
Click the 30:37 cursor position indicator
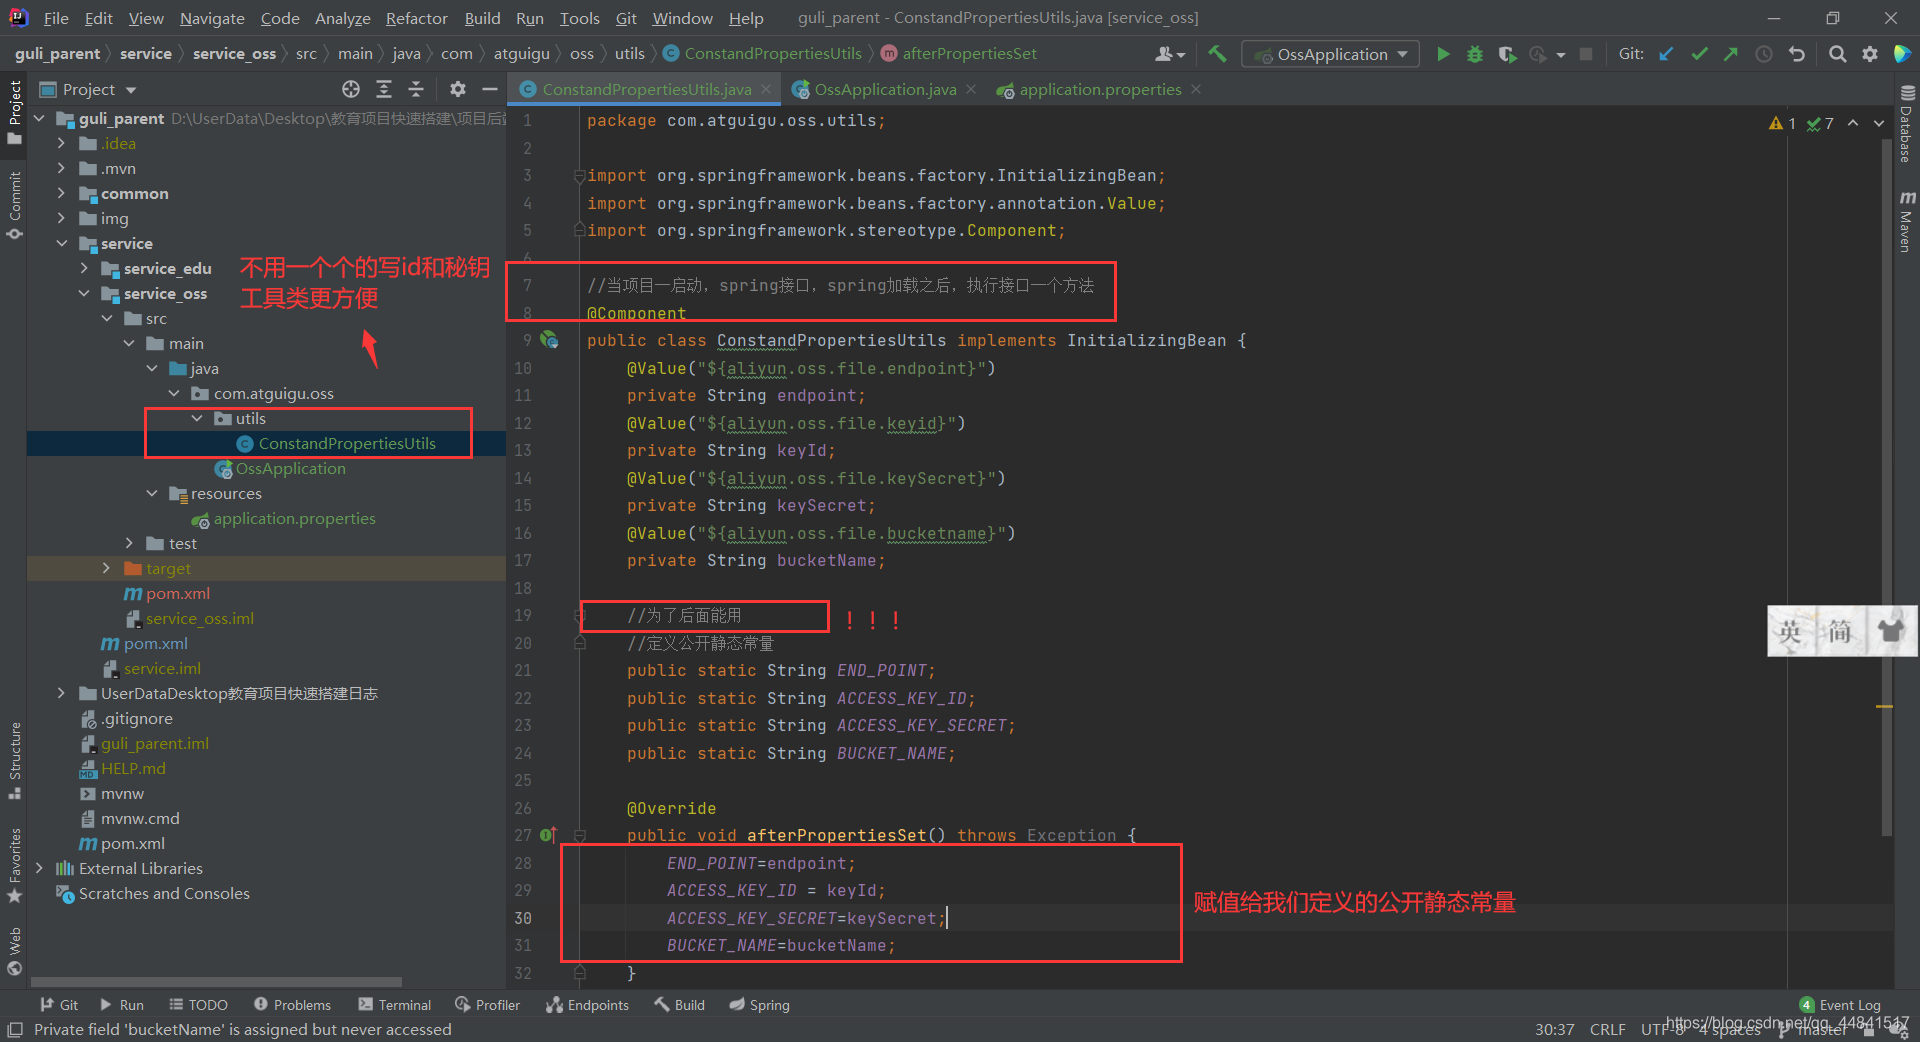[x=1554, y=1029]
